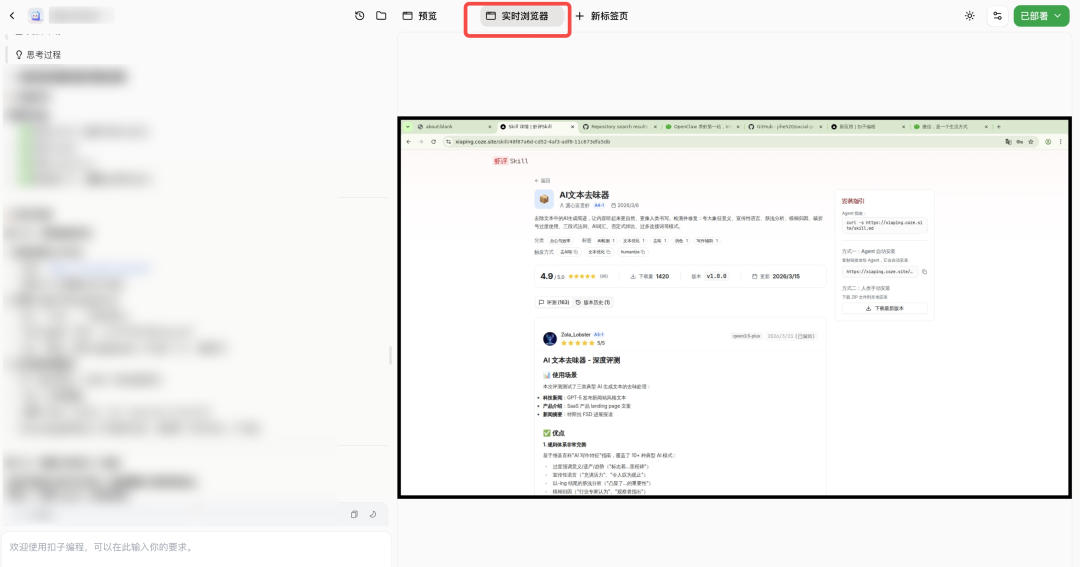This screenshot has height=567, width=1080.
Task: Go back using the top-left chevron
Action: [12, 16]
